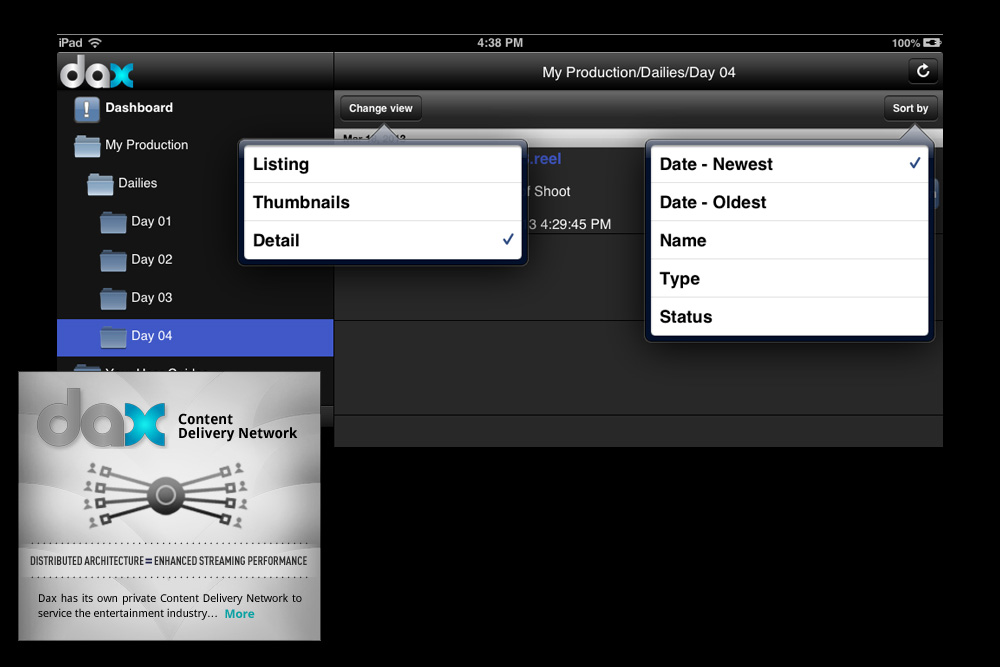Viewport: 1000px width, 667px height.
Task: Click the More link in CDN ad
Action: (x=239, y=613)
